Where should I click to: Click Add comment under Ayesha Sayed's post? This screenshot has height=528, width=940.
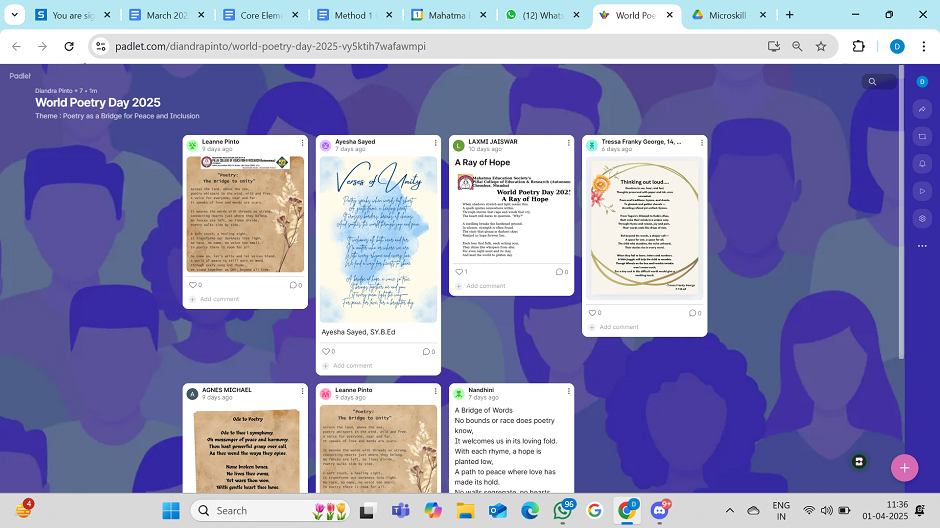[352, 366]
